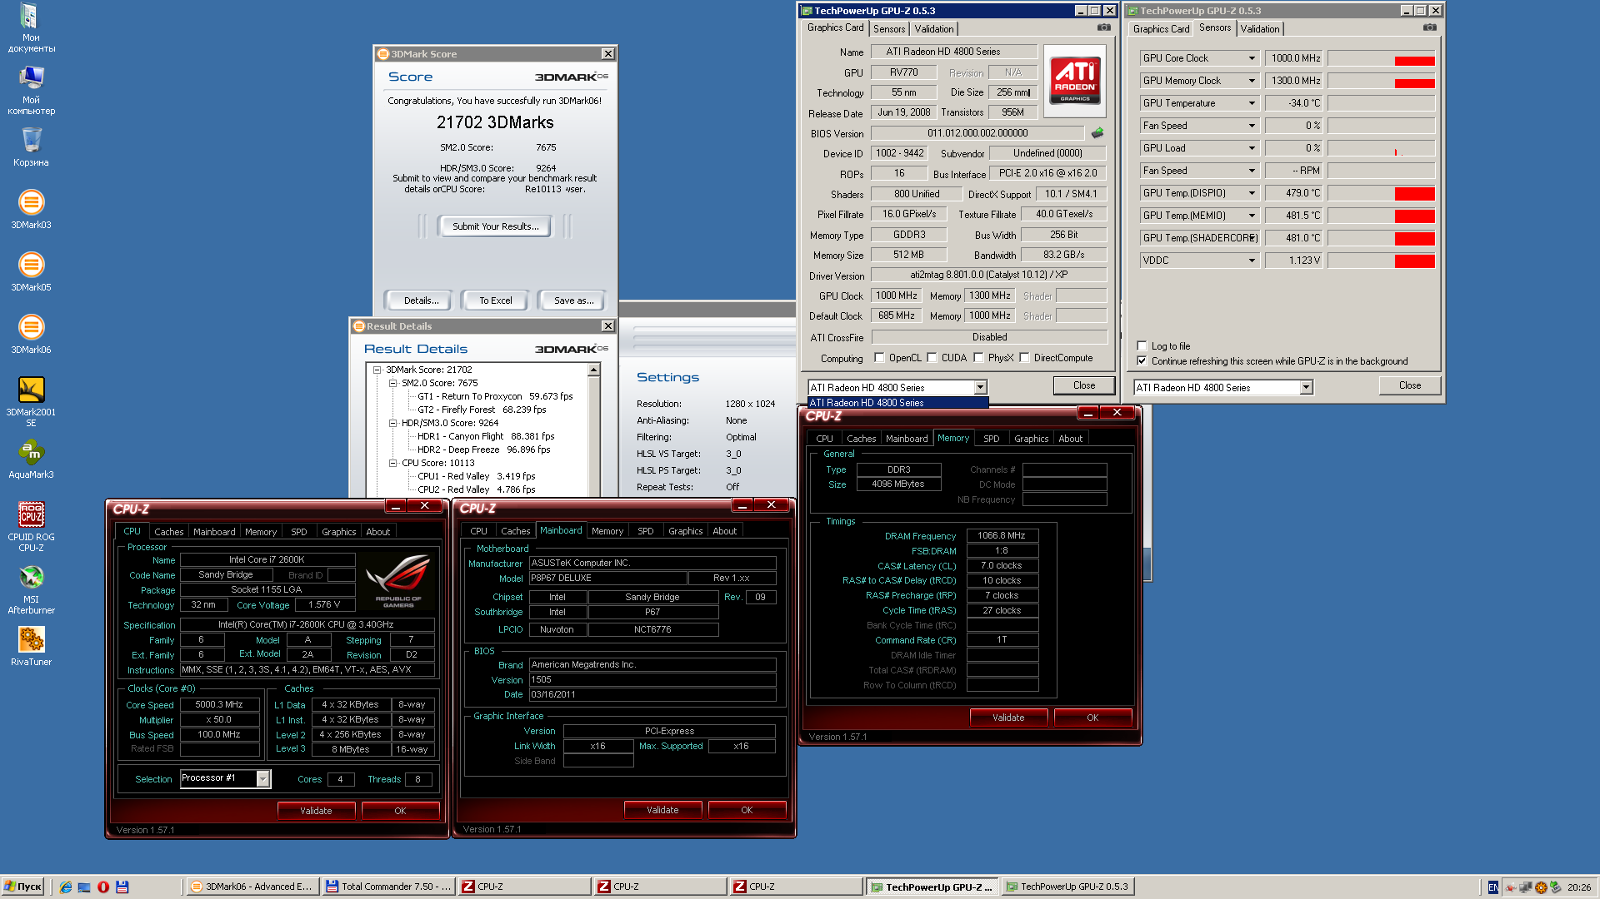The height and width of the screenshot is (899, 1600).
Task: Enable the Log to file checkbox
Action: click(x=1142, y=346)
